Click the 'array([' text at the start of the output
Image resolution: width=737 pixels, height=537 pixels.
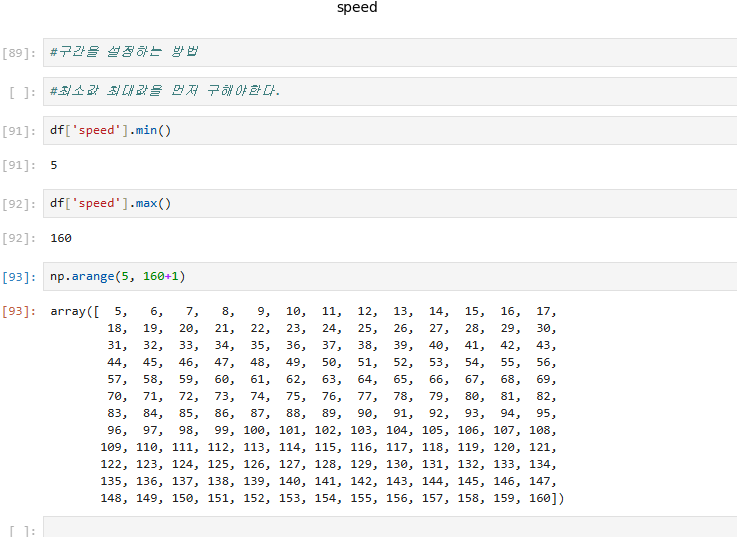point(75,311)
